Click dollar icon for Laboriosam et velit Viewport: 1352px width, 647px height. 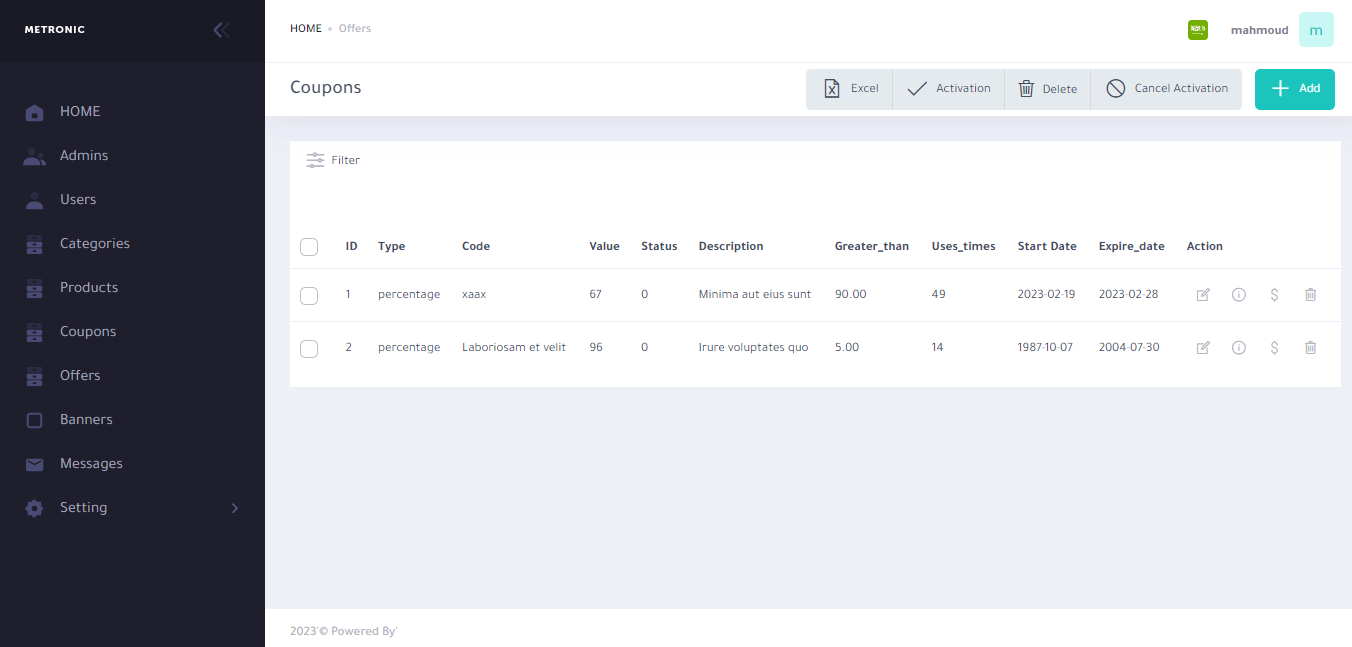point(1274,348)
